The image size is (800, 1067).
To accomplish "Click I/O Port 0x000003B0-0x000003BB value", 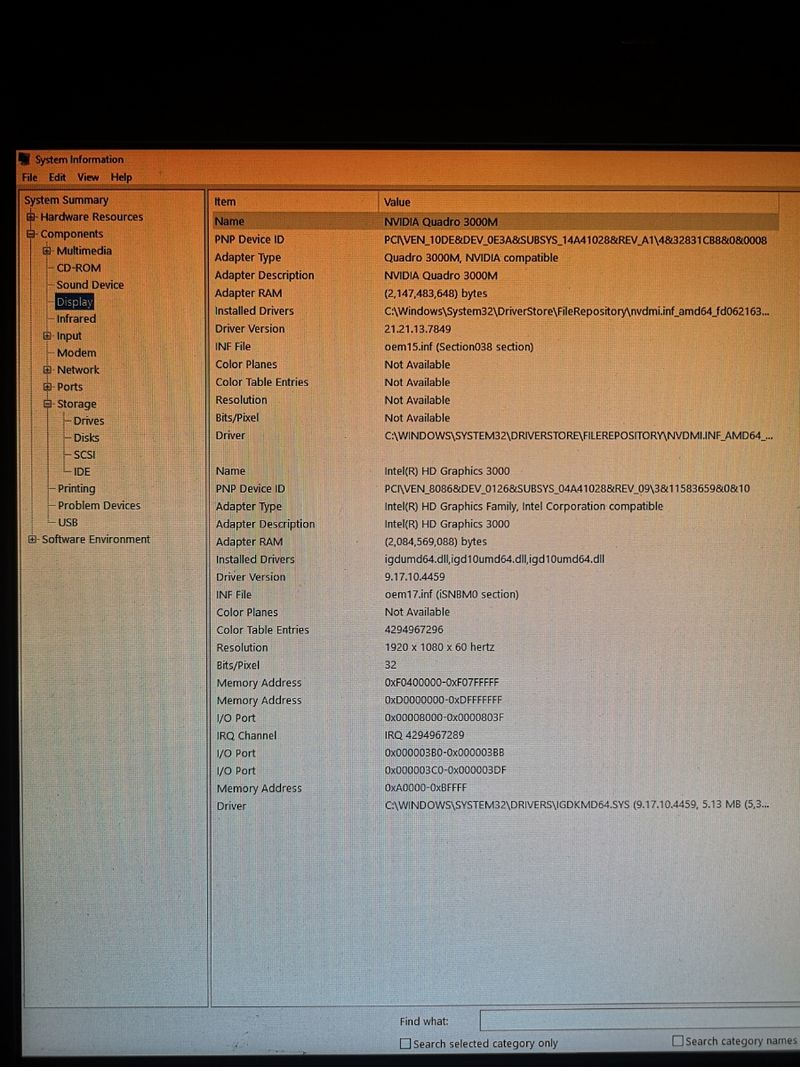I will tap(444, 753).
